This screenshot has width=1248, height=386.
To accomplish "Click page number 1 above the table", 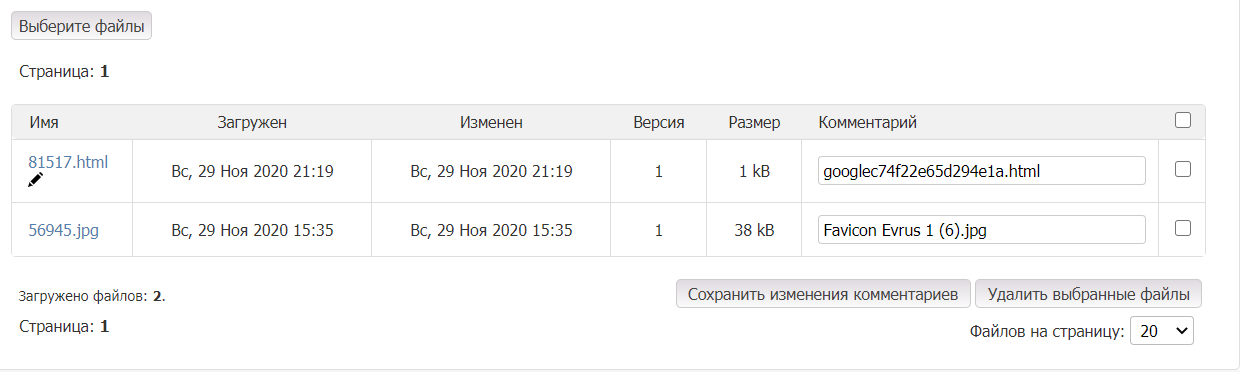I will coord(104,72).
